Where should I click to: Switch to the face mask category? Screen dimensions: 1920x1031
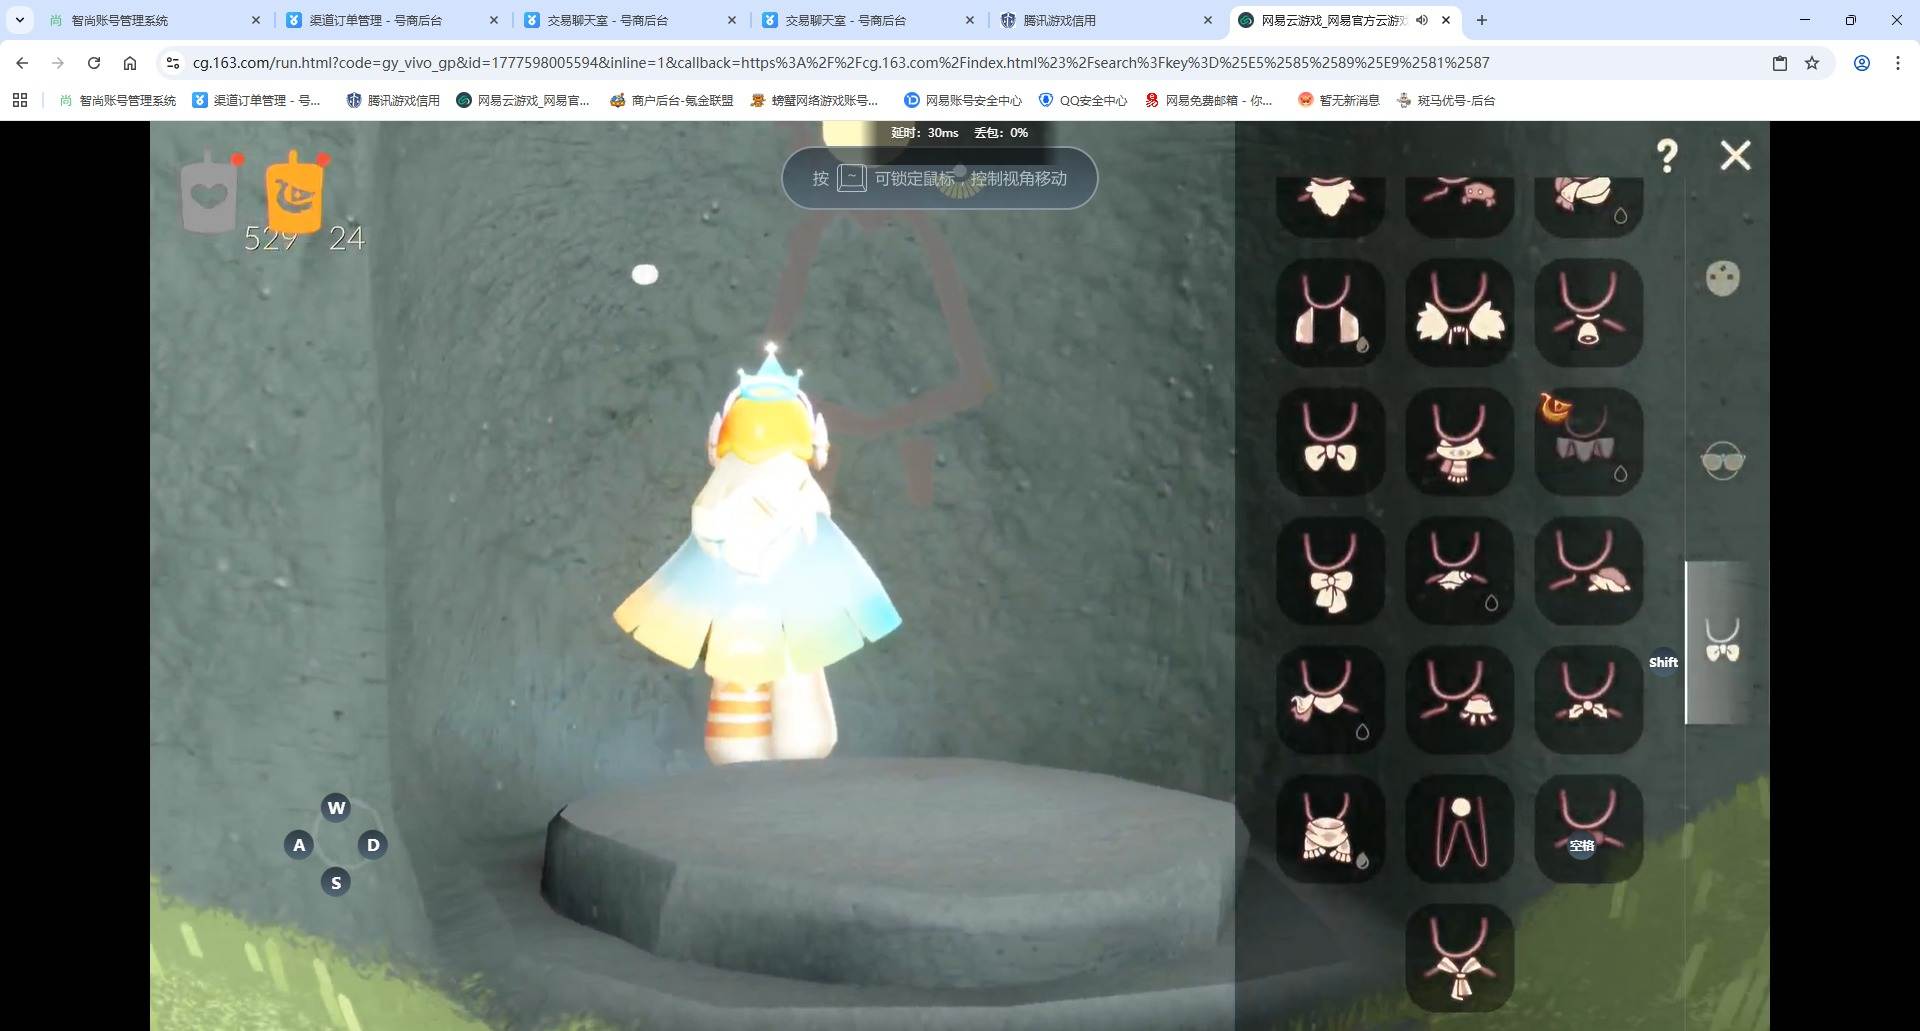point(1722,278)
